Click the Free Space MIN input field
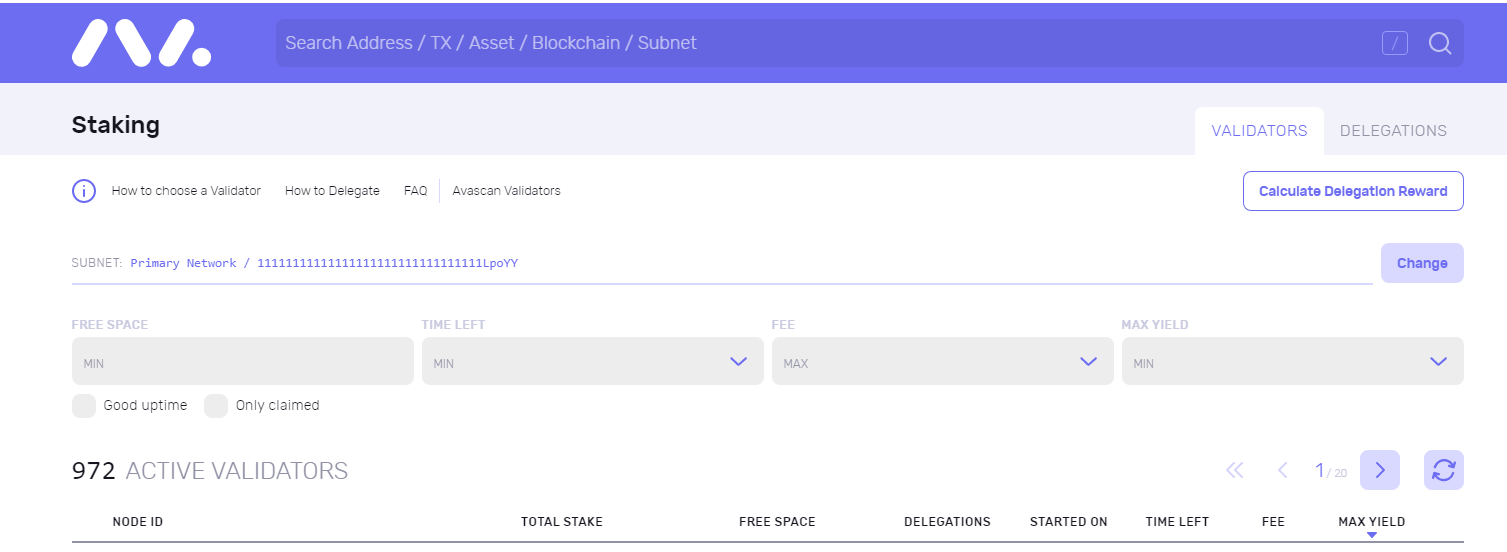Image resolution: width=1507 pixels, height=552 pixels. 243,361
